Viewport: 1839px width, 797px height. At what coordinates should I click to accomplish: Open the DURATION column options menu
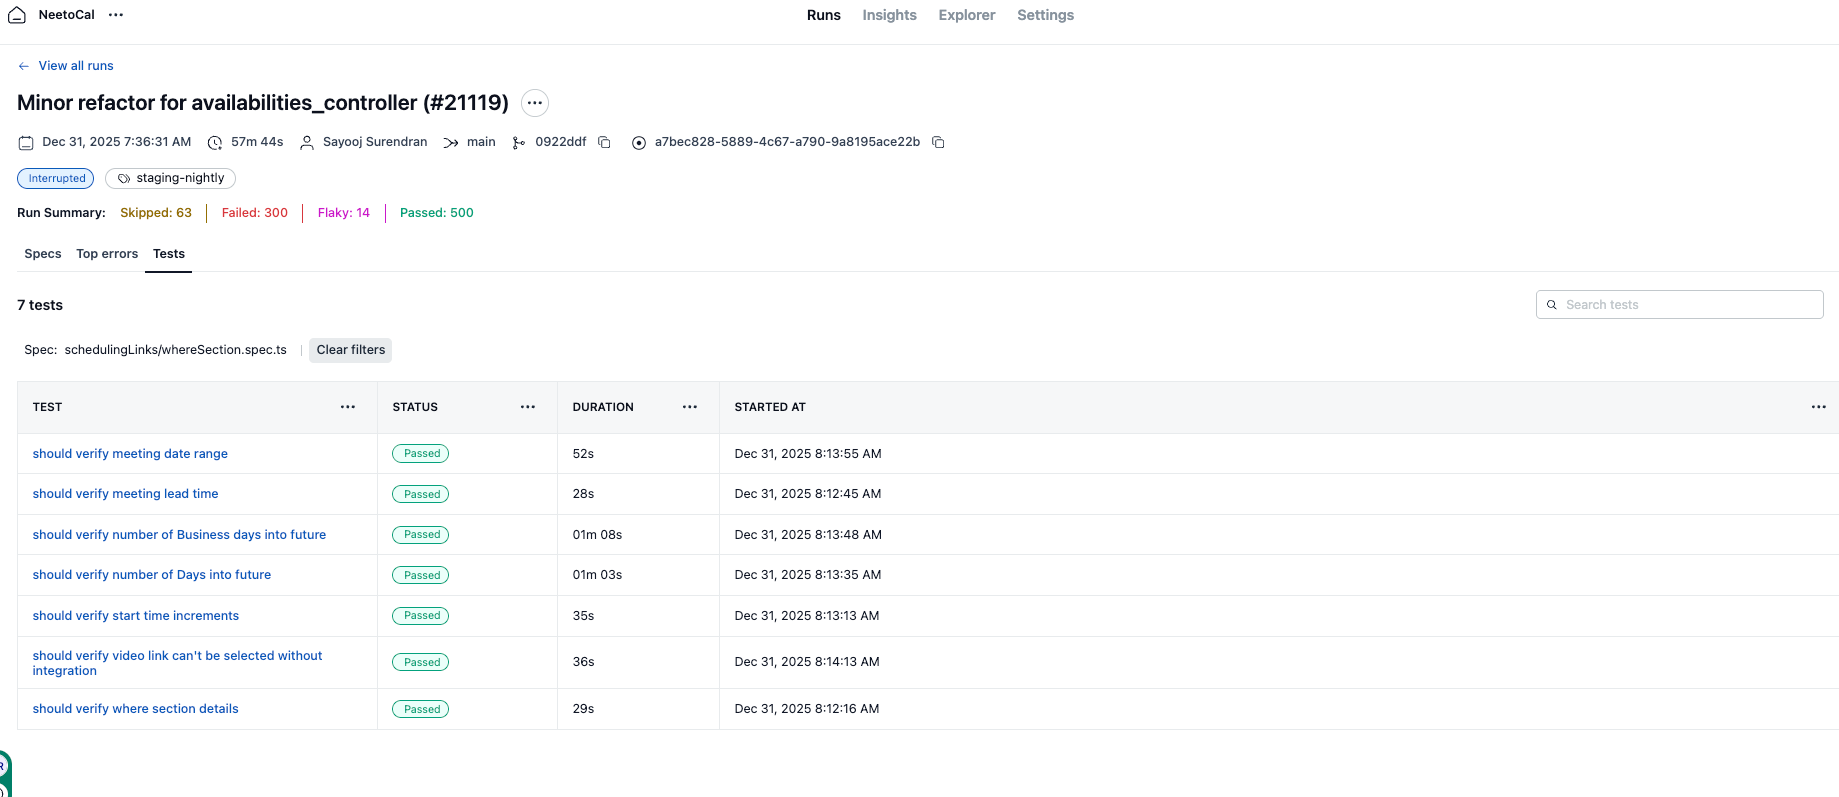tap(690, 407)
